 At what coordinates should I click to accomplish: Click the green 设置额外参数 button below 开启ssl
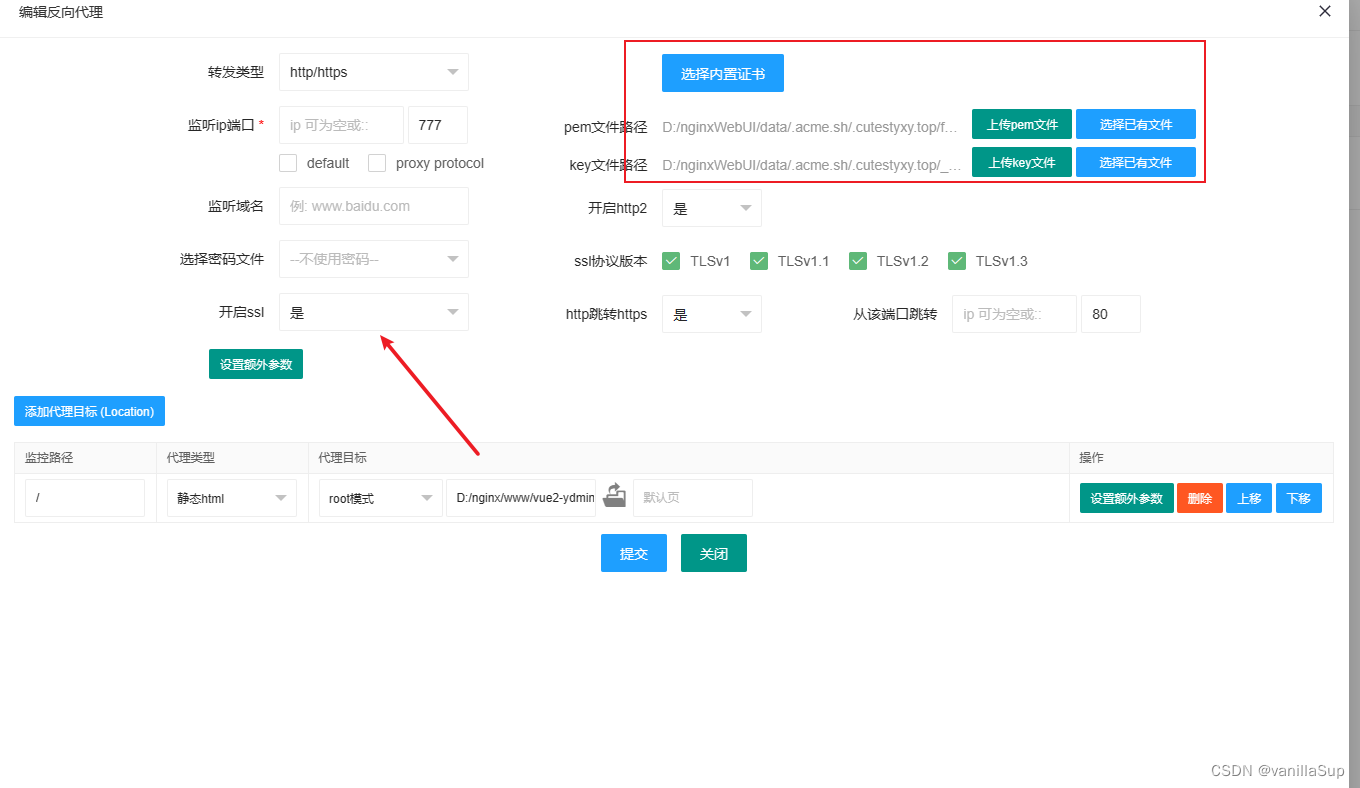[x=256, y=364]
